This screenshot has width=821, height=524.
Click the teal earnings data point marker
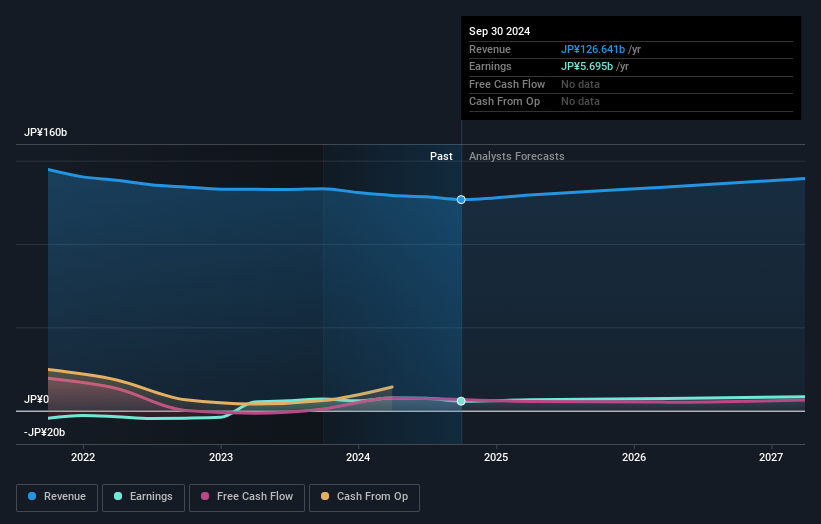(x=461, y=401)
